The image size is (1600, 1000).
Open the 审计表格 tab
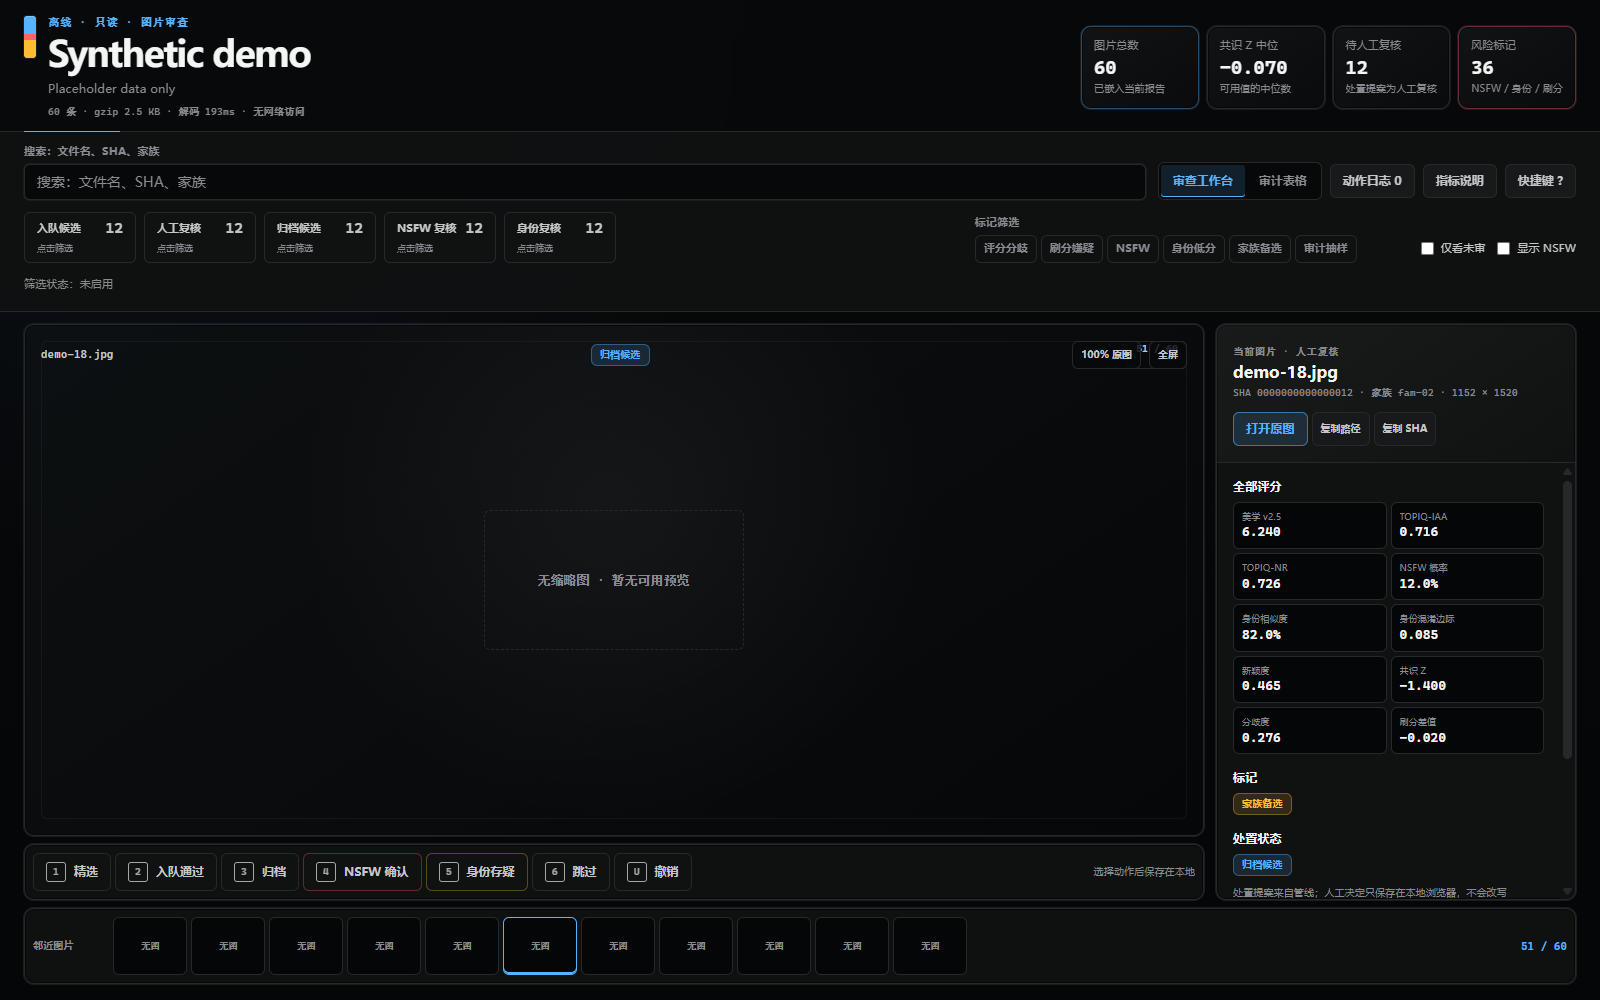[1283, 181]
